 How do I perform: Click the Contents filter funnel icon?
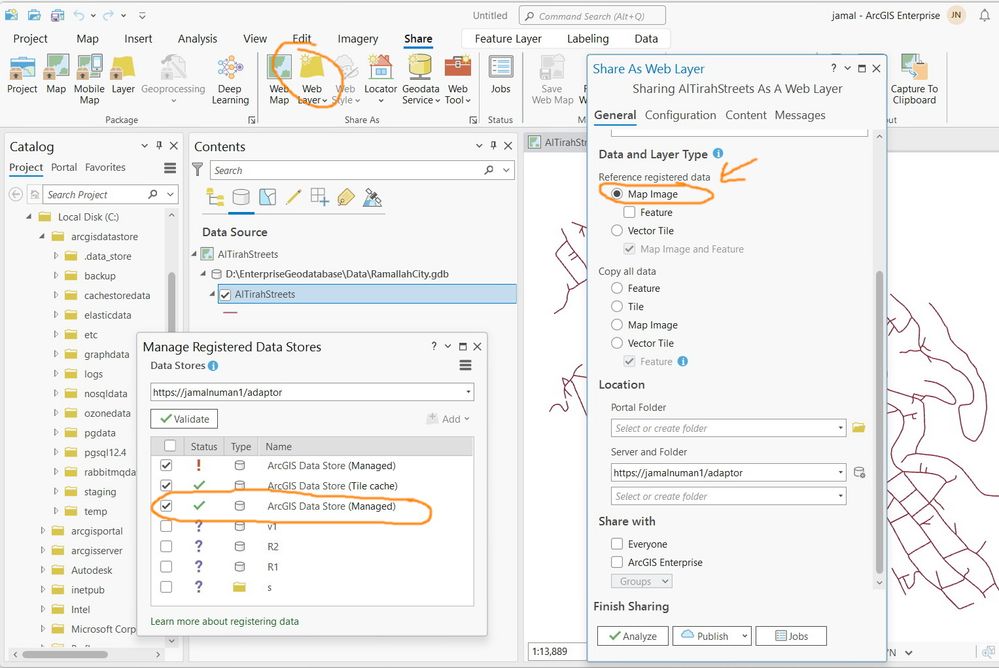pyautogui.click(x=198, y=170)
